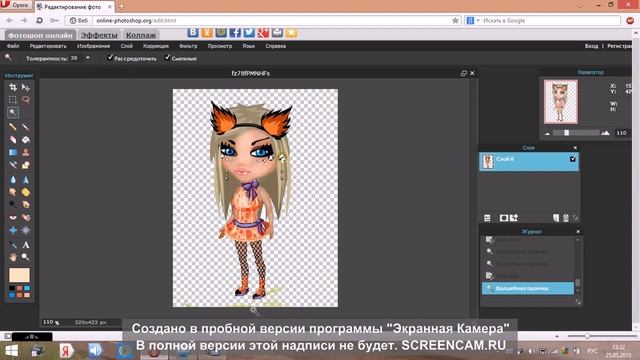Open the Коррекция menu
This screenshot has height=360, width=640.
[x=156, y=46]
